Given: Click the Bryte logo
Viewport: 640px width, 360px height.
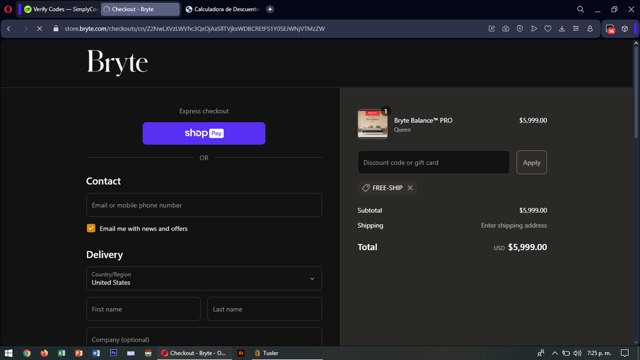Looking at the screenshot, I should (x=117, y=62).
